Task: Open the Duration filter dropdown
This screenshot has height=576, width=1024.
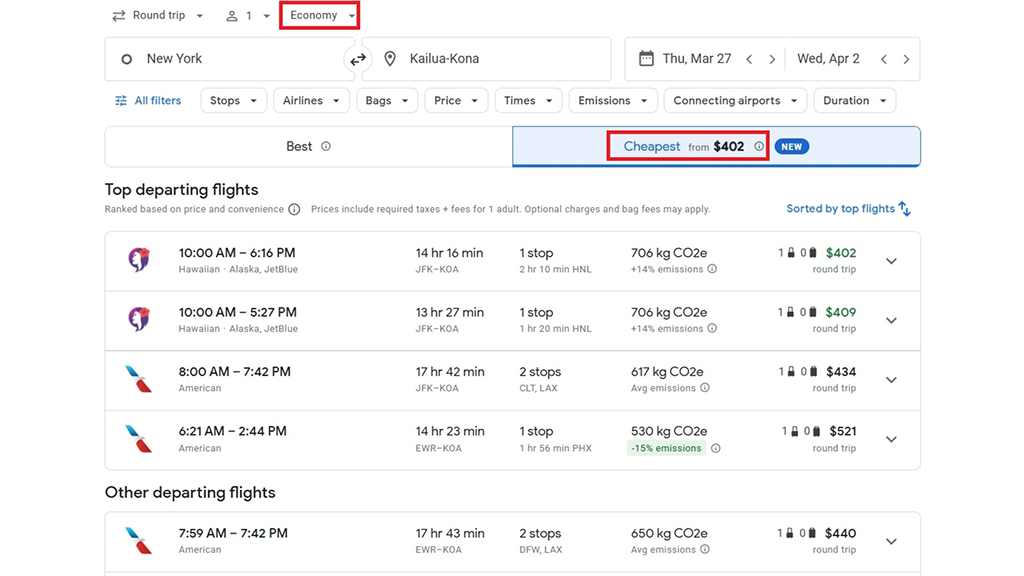Action: pos(854,101)
